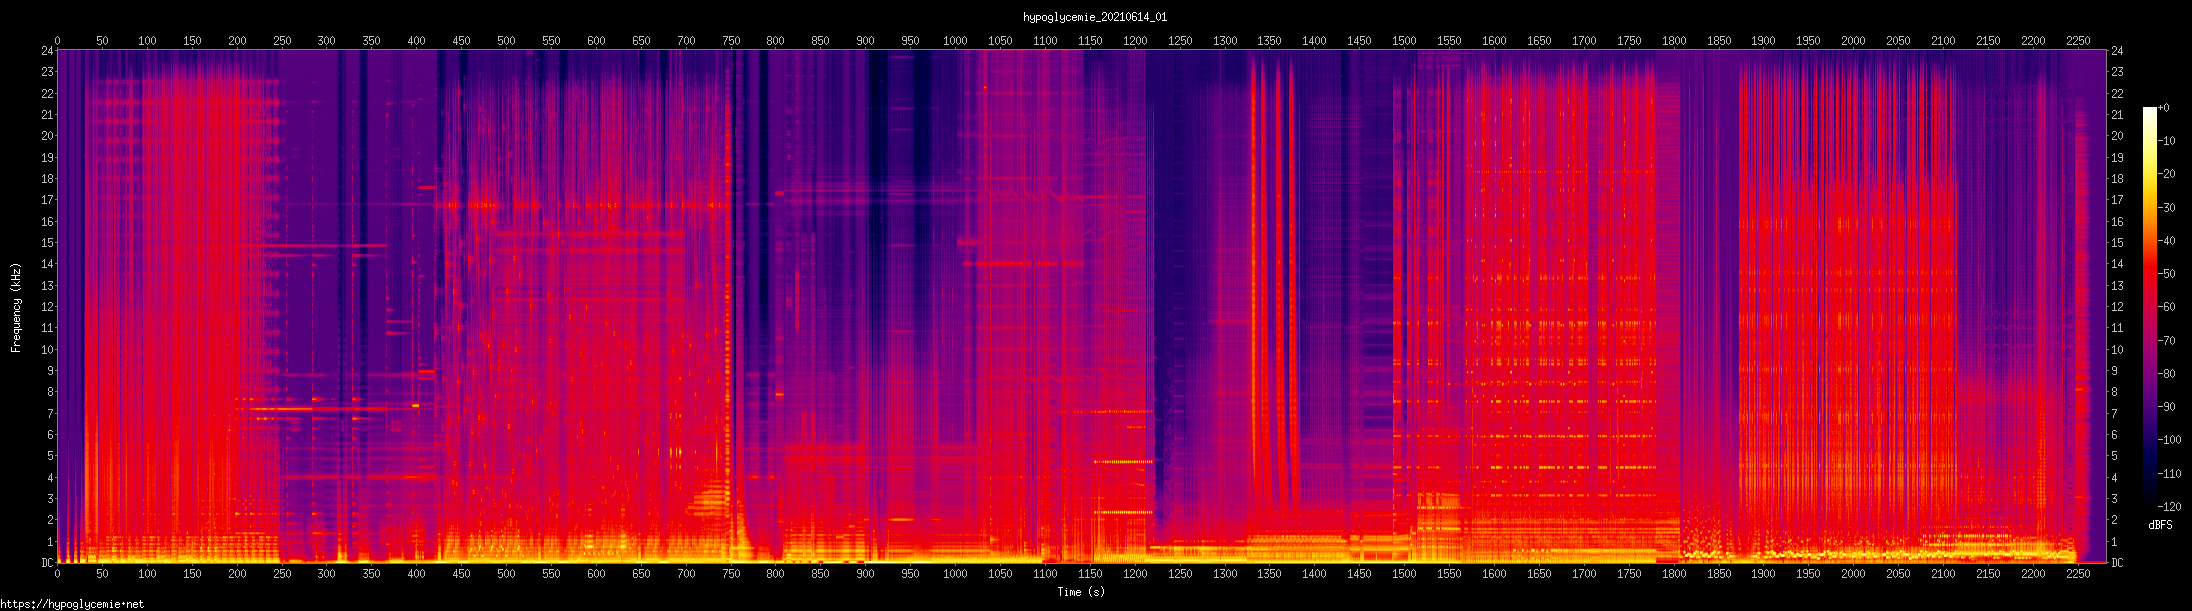Click the 12 label on the right frequency axis
The width and height of the screenshot is (2192, 611).
click(x=2117, y=307)
